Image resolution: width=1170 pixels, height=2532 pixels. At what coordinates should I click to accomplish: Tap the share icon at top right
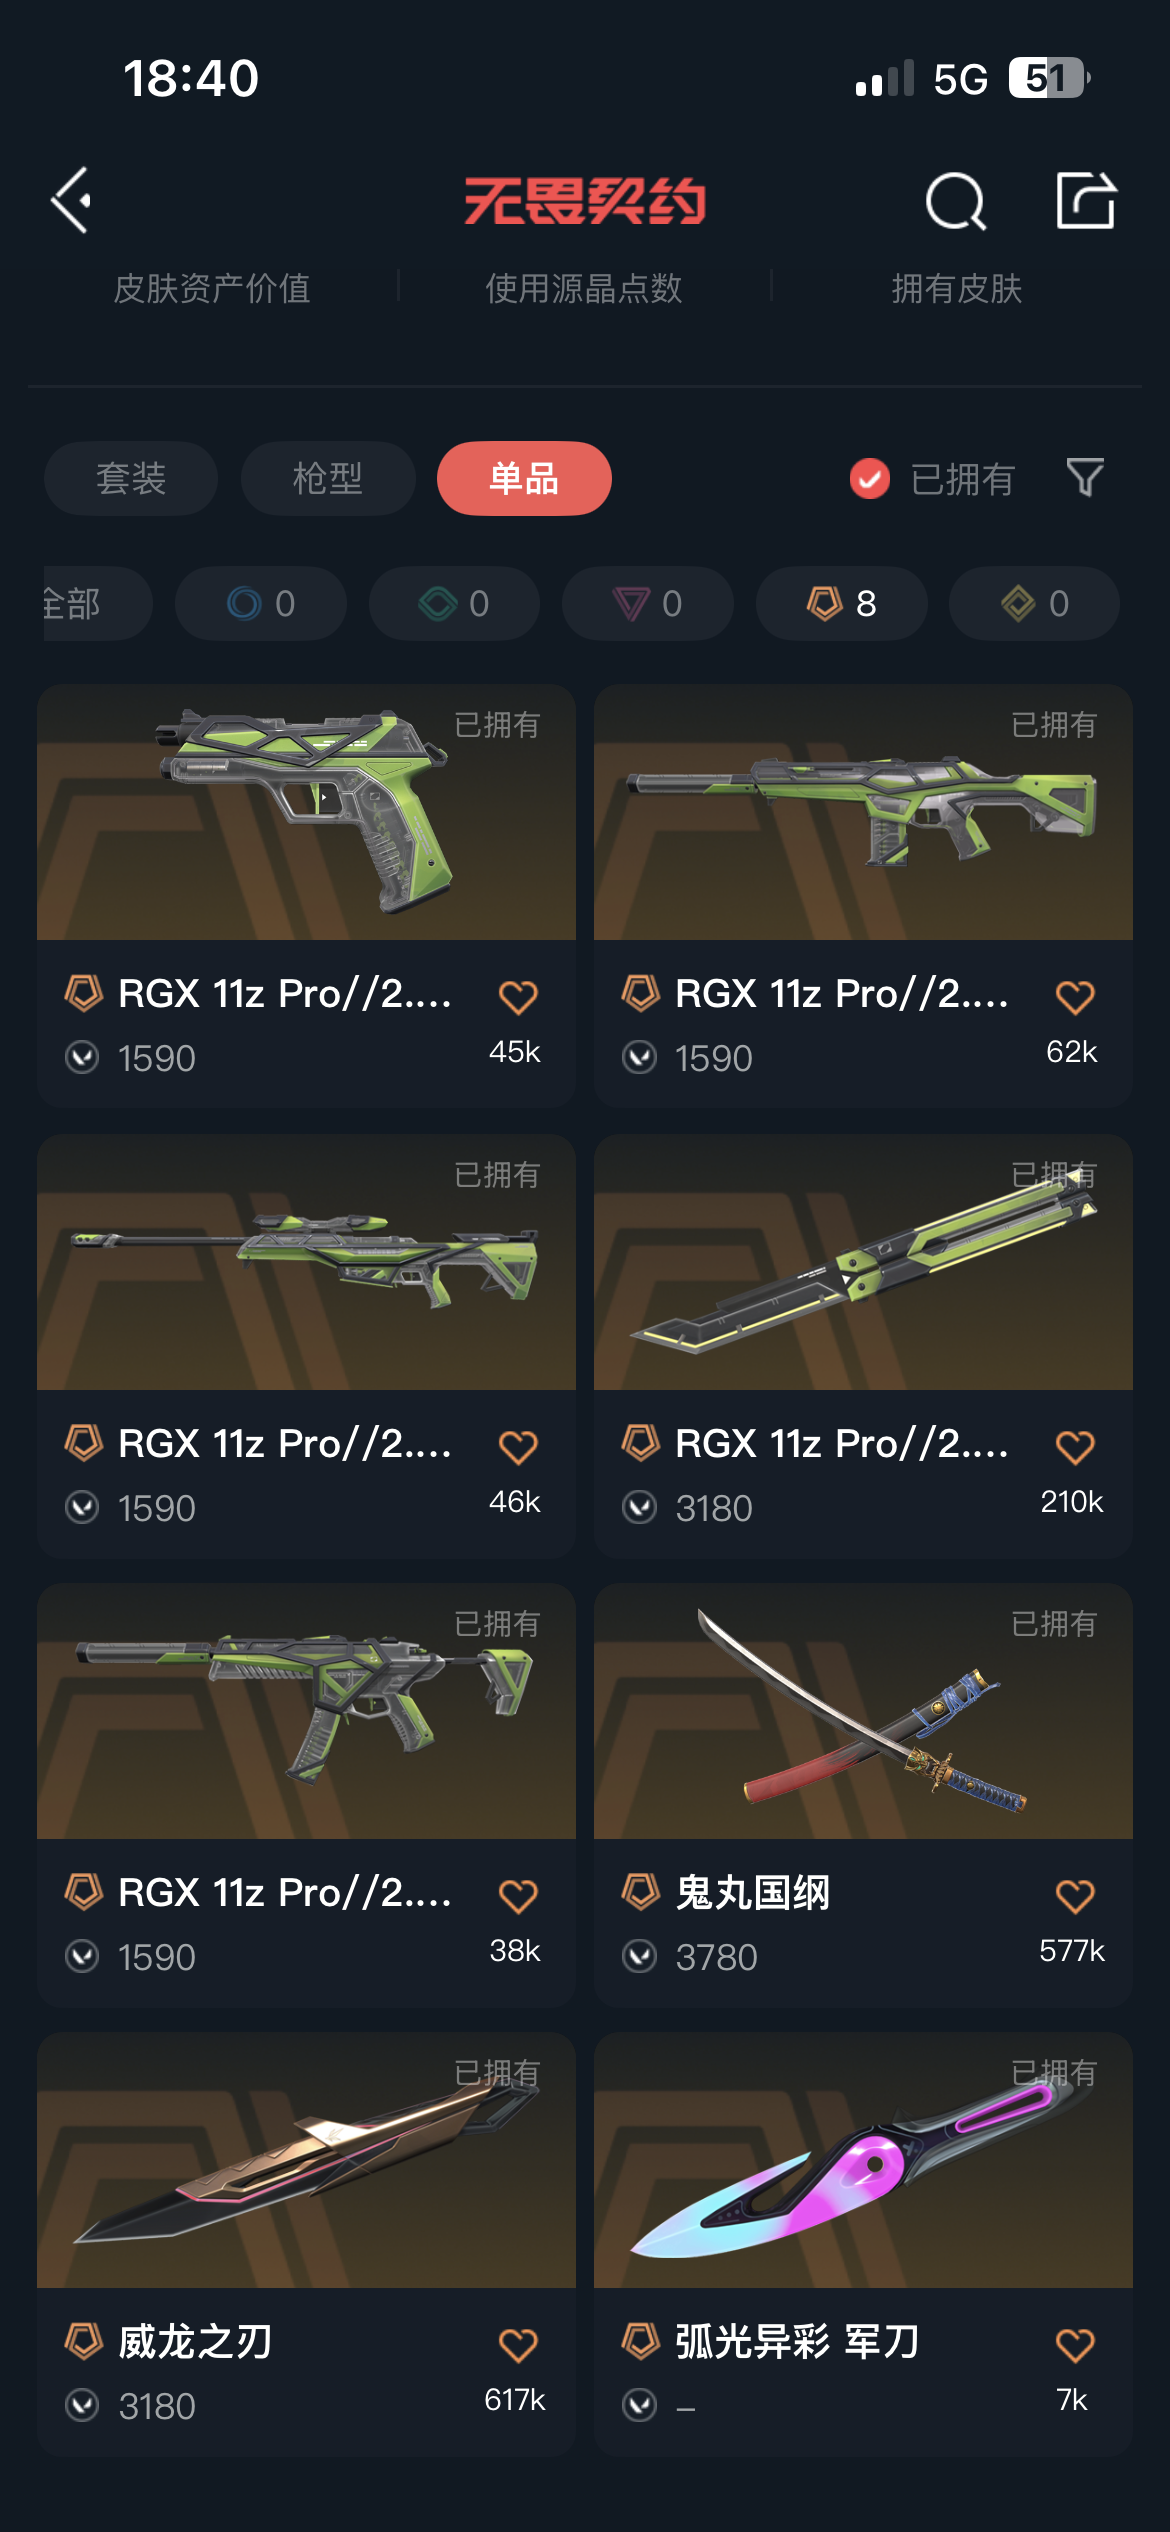pos(1086,200)
